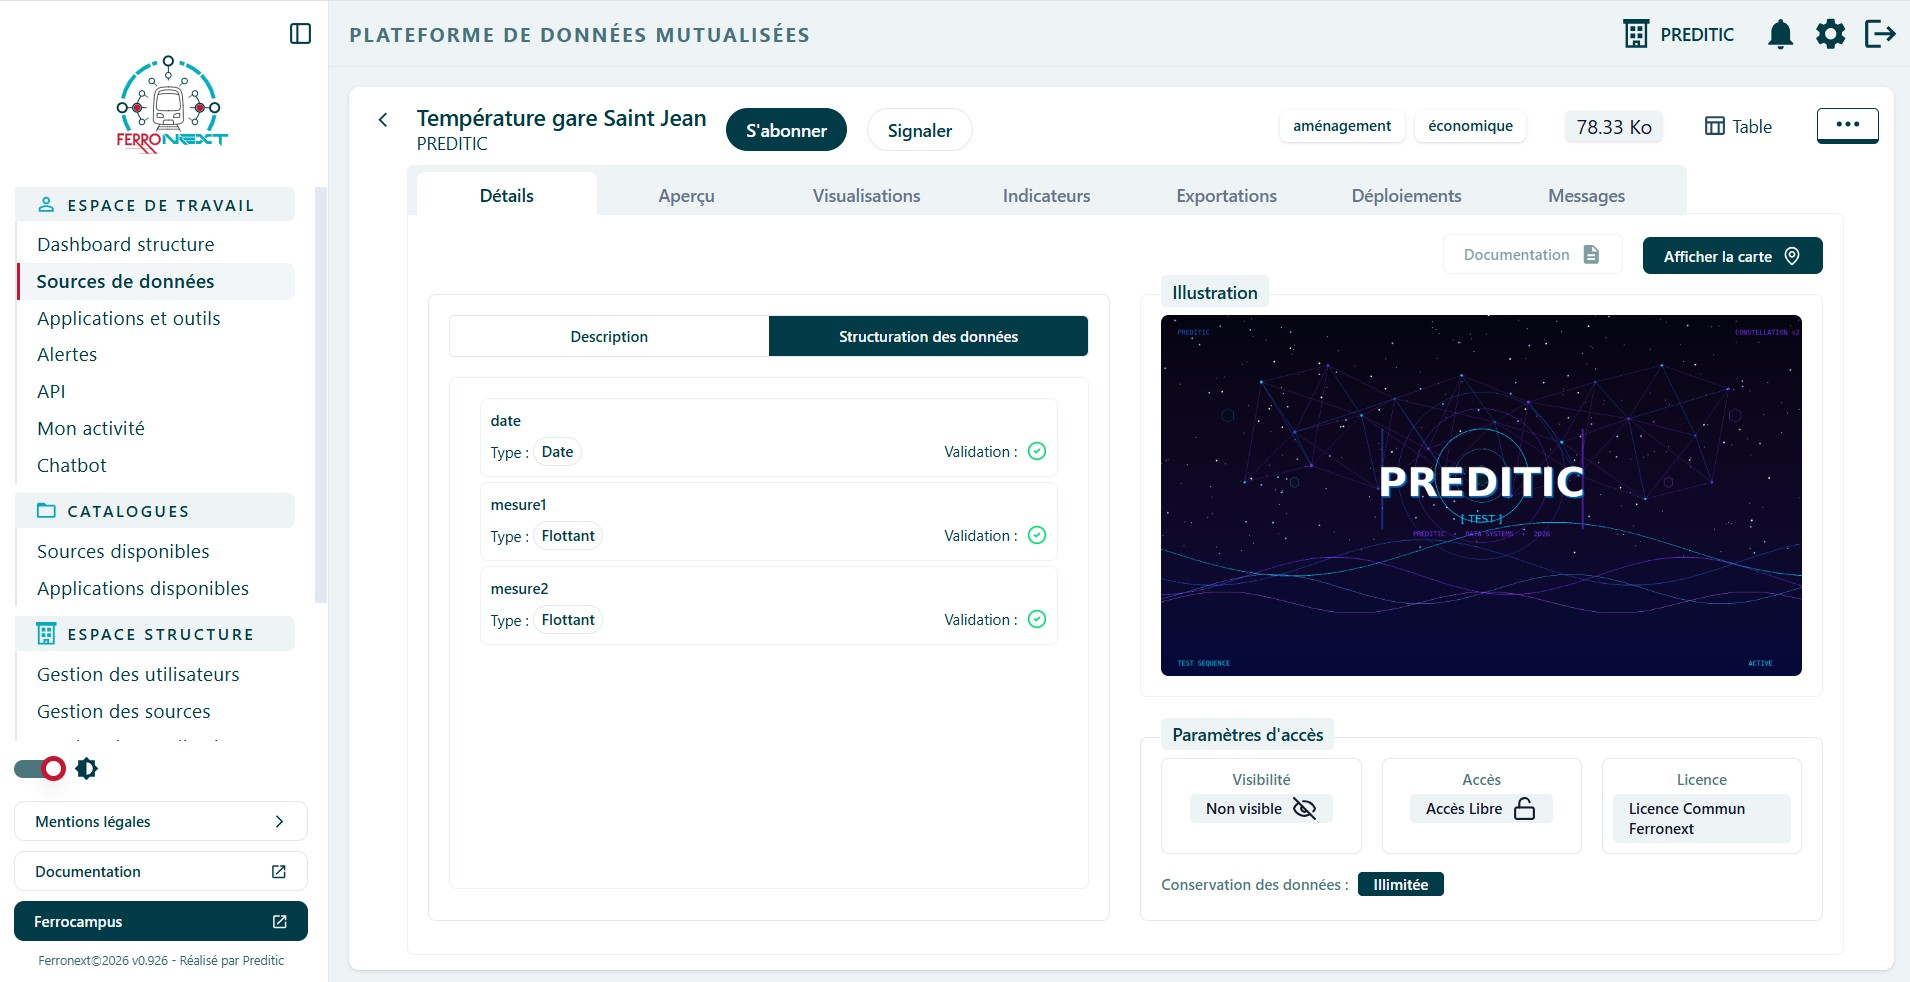The height and width of the screenshot is (982, 1910).
Task: Click the économique tag
Action: point(1470,126)
